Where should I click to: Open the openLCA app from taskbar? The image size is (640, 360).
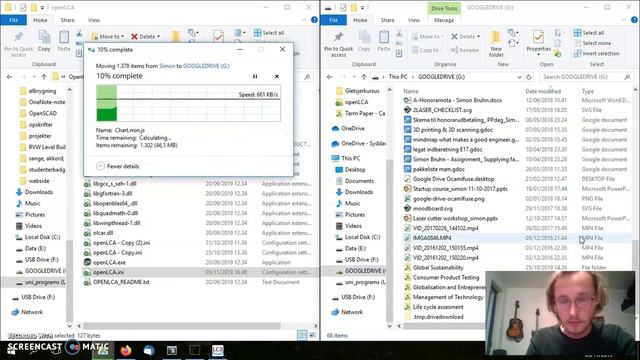click(x=218, y=350)
